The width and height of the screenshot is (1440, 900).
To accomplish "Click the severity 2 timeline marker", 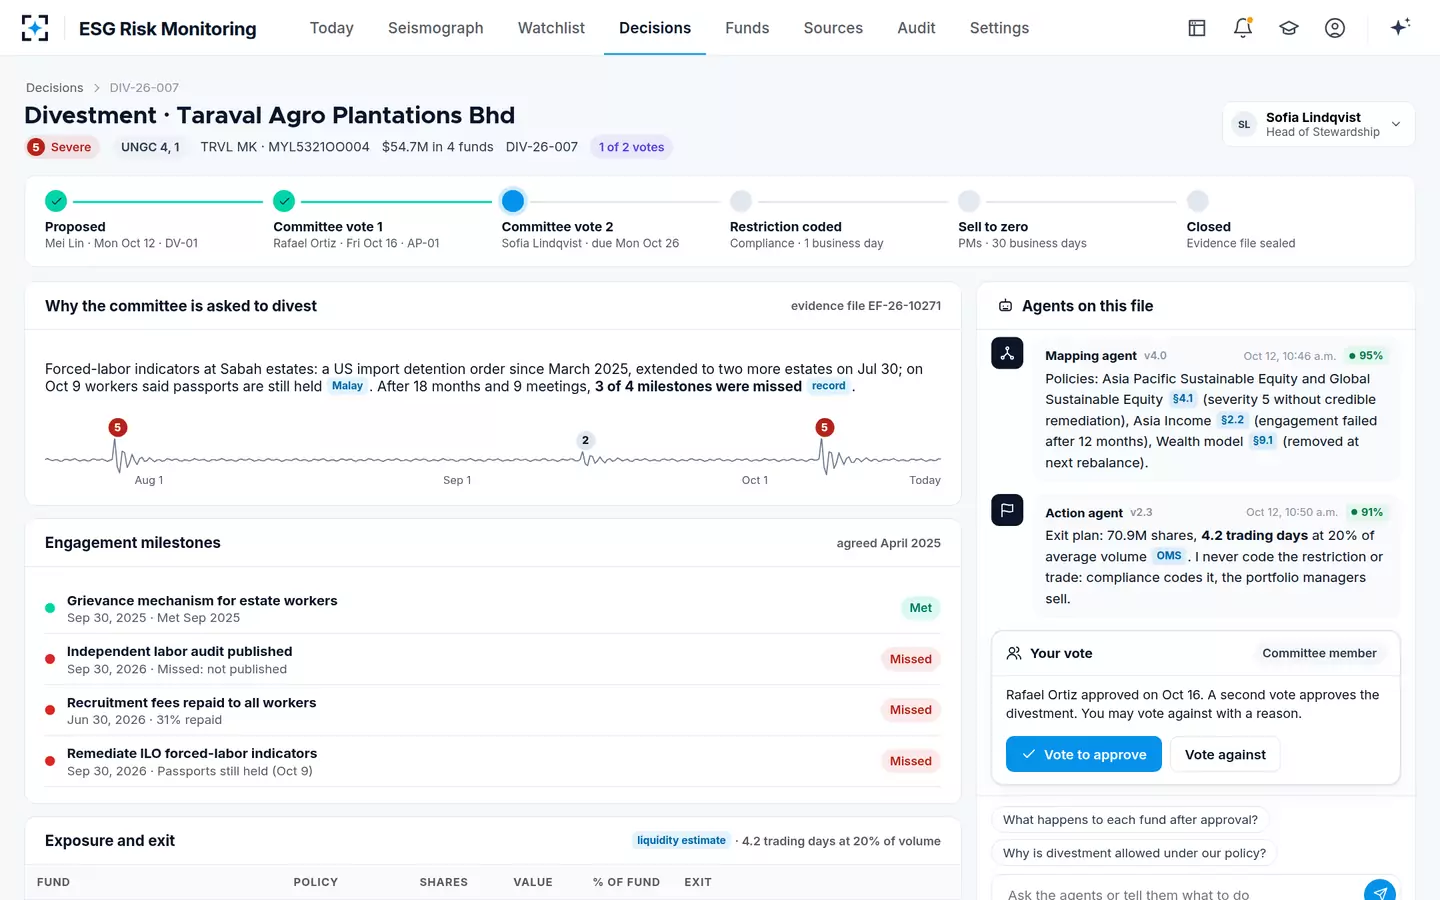I will [586, 440].
